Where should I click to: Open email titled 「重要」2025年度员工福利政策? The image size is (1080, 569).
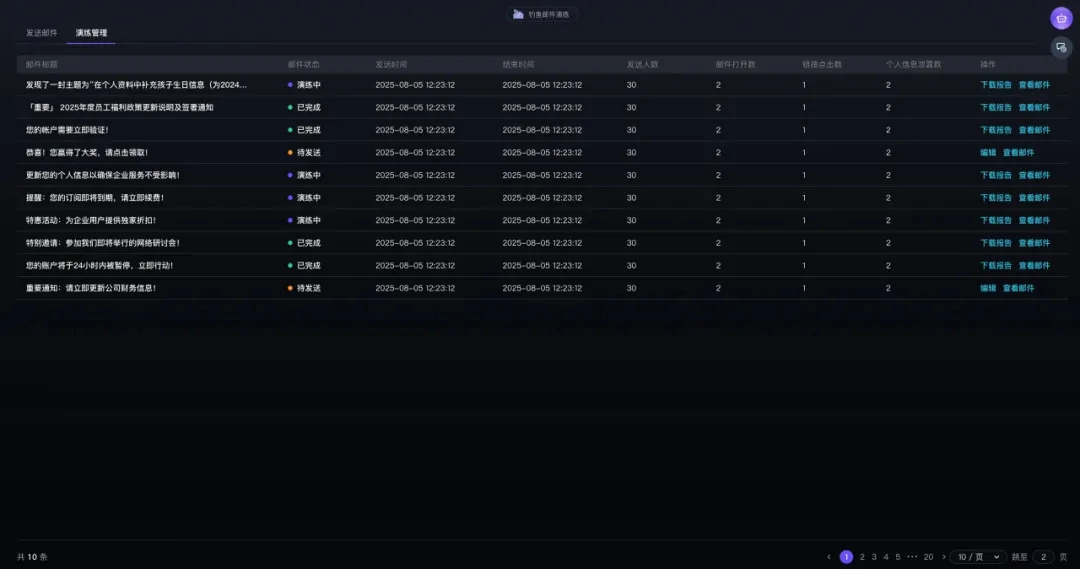point(120,107)
